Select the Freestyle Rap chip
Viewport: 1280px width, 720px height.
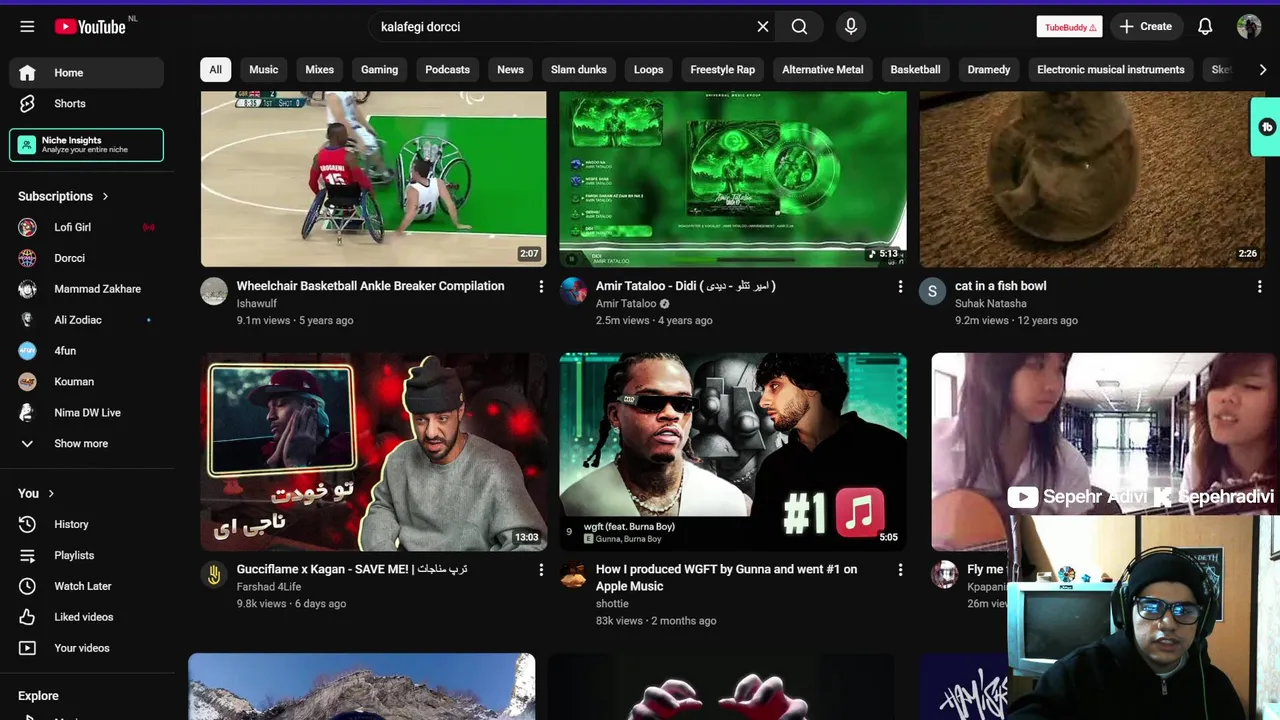(x=722, y=69)
